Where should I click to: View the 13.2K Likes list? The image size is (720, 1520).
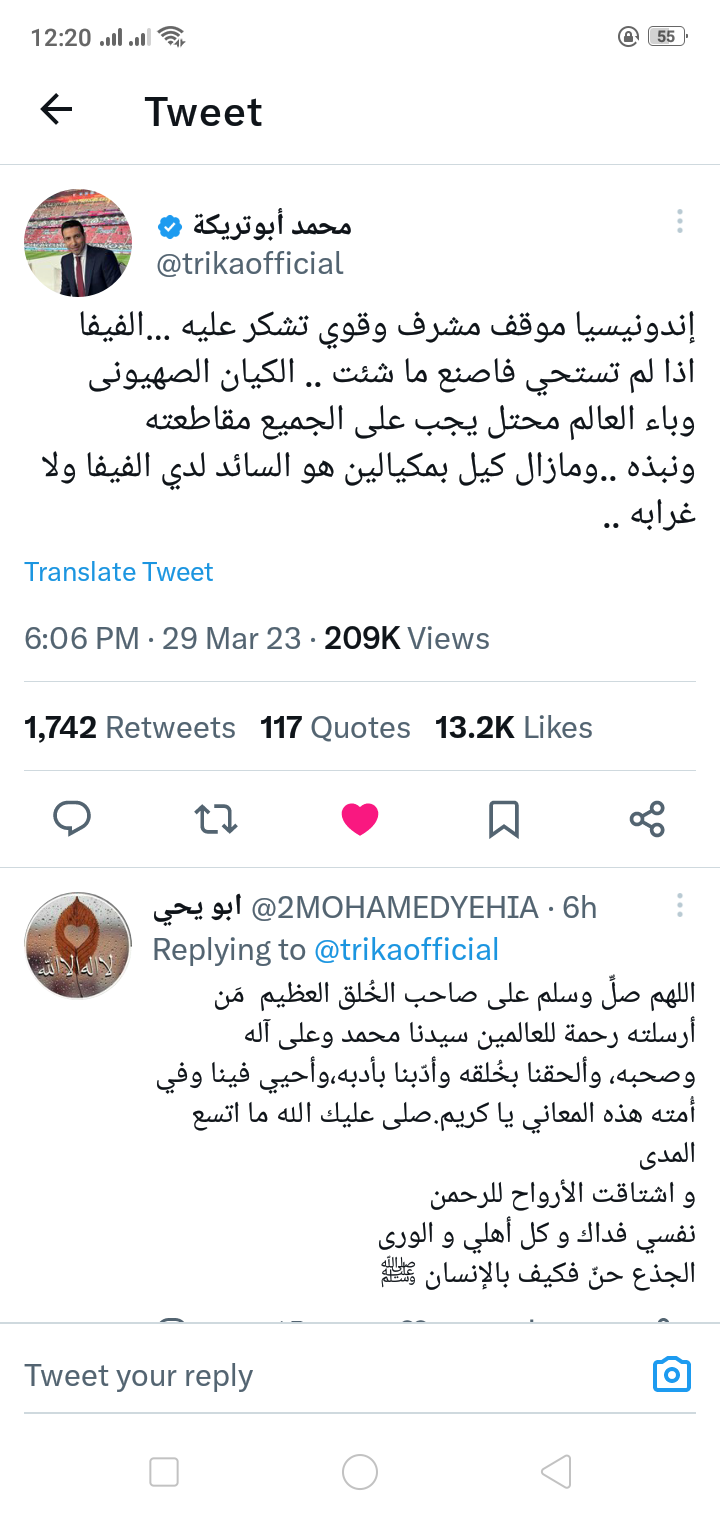pos(513,728)
